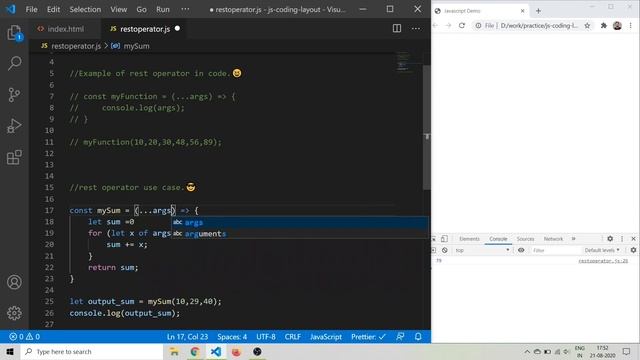Click the Prettier status item
640x360 pixels.
pyautogui.click(x=368, y=337)
